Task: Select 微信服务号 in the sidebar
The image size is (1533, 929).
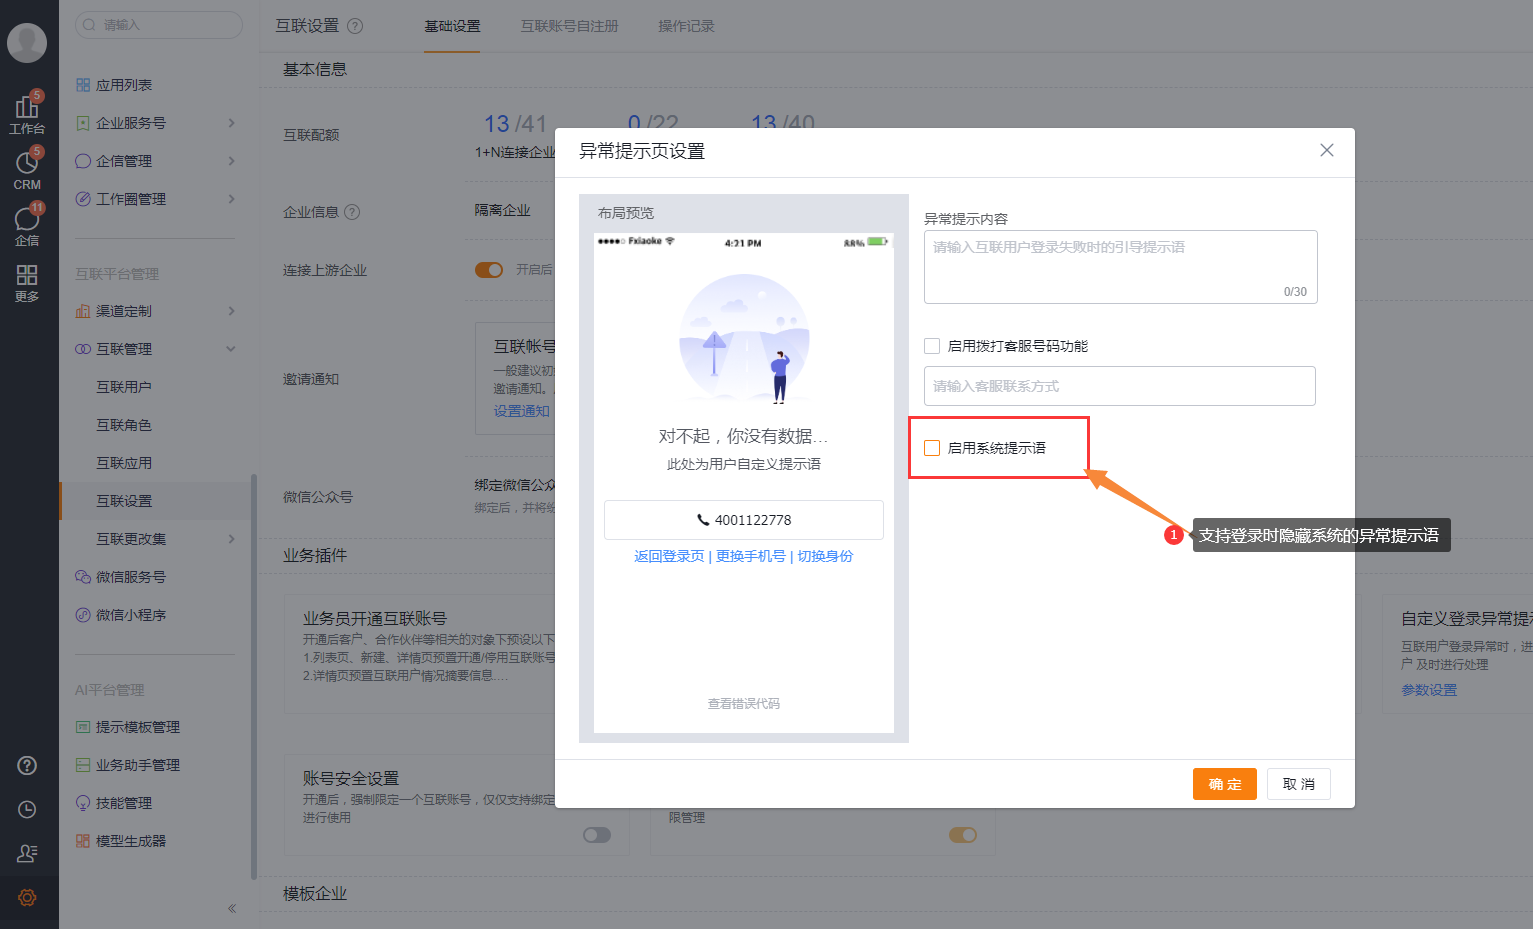Action: [x=131, y=577]
